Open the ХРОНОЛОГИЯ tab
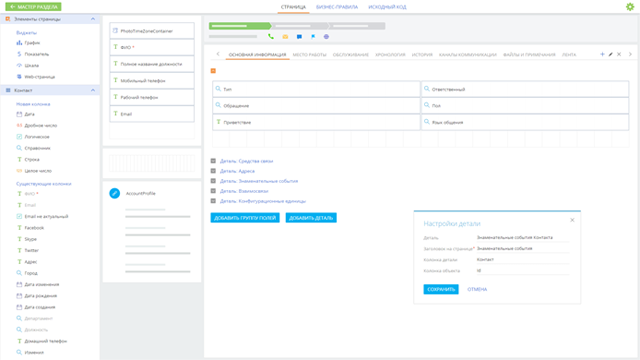 click(x=390, y=55)
